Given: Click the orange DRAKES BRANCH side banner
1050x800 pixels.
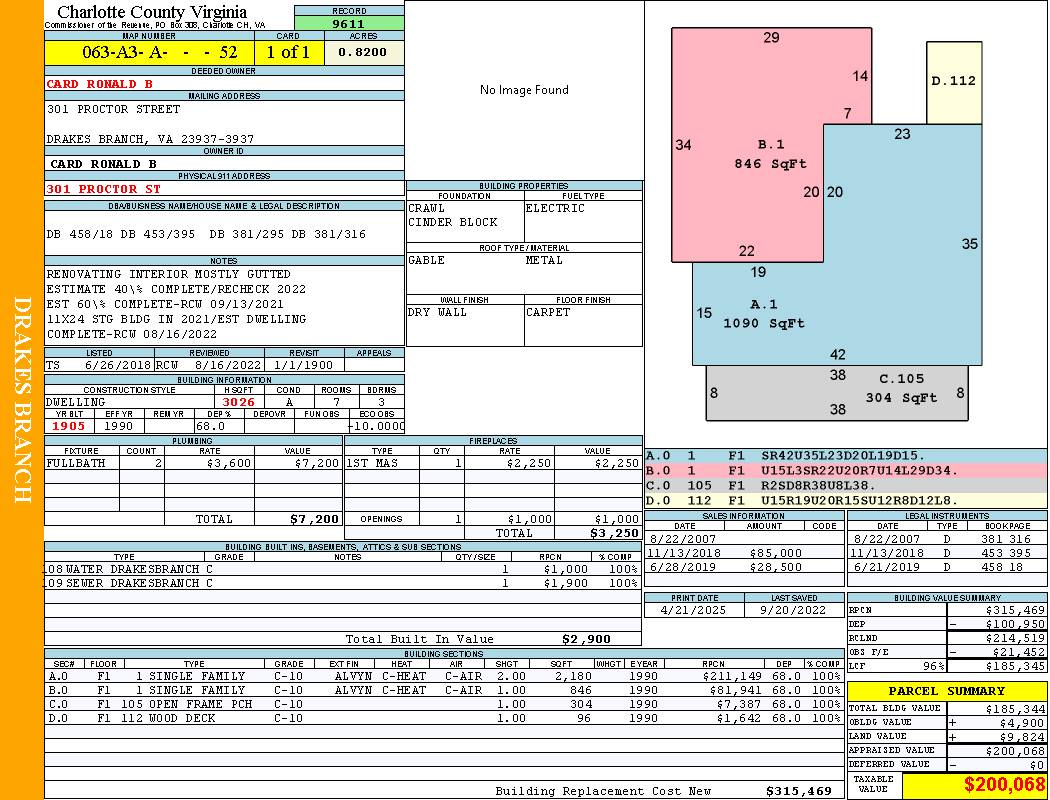Looking at the screenshot, I should coord(22,400).
